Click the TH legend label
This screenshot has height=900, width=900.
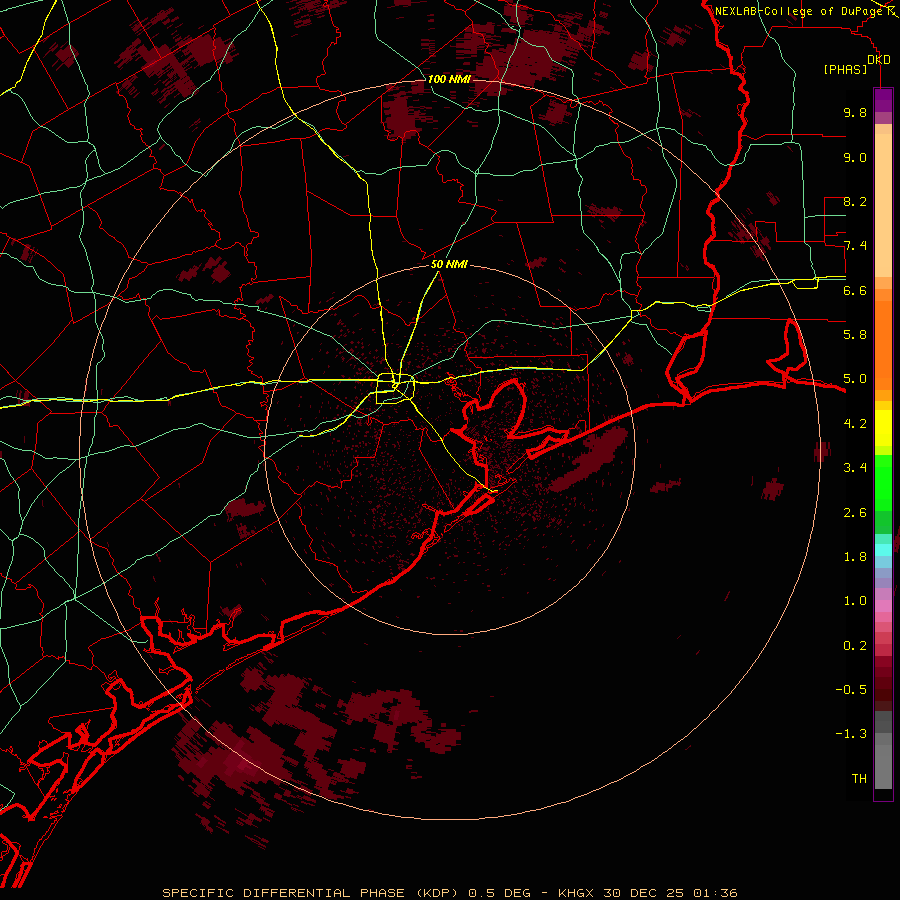[859, 779]
